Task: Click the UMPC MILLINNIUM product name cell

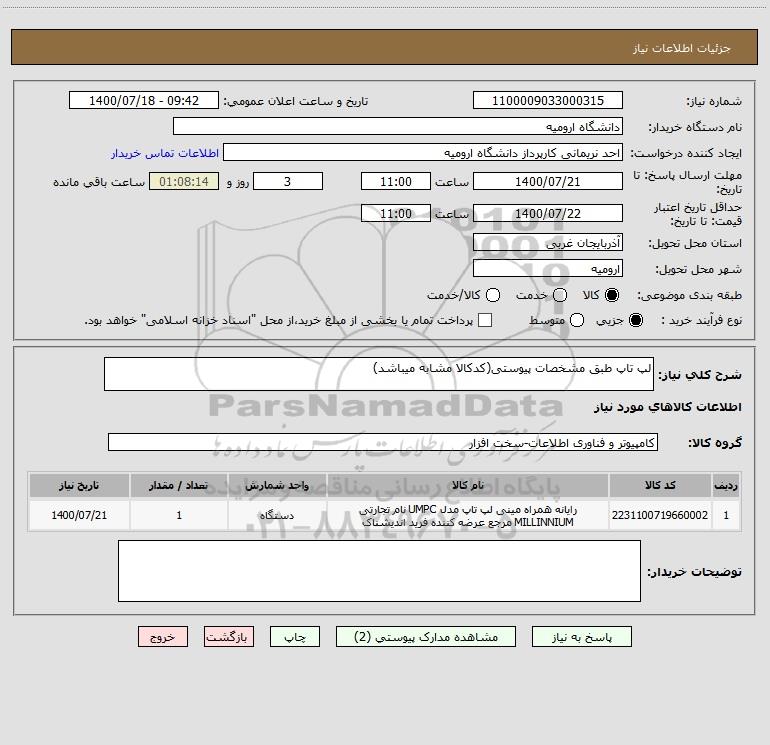Action: click(468, 515)
